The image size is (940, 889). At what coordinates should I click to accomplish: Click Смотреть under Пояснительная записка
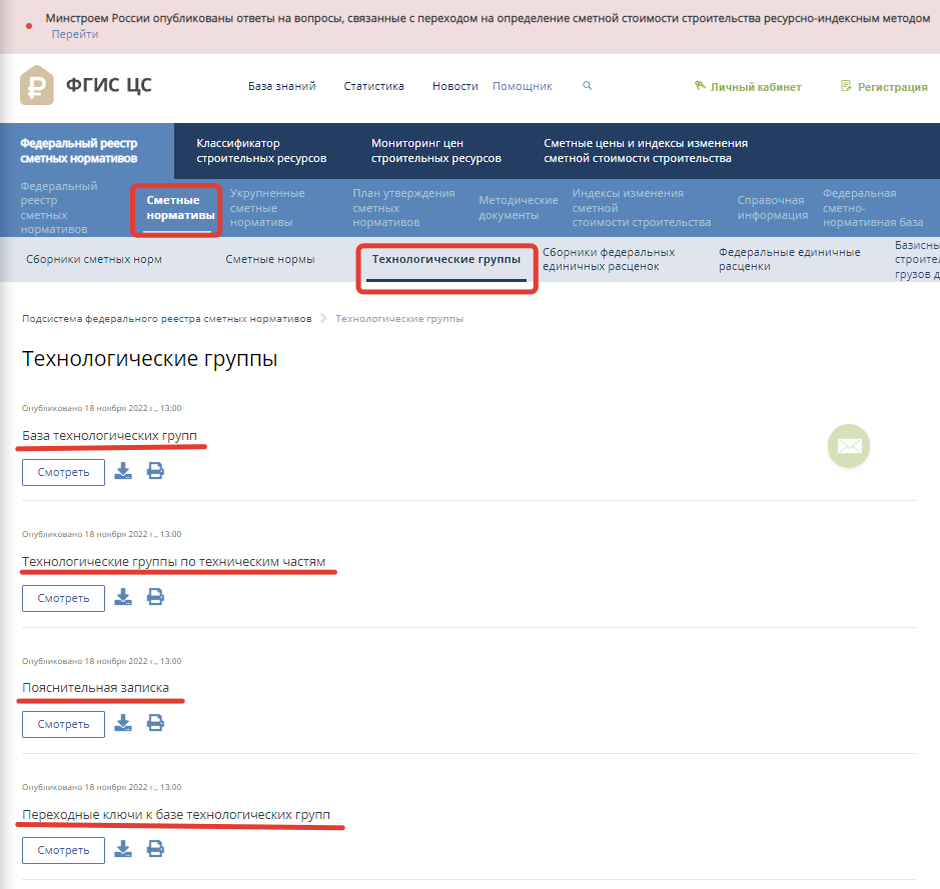point(64,724)
